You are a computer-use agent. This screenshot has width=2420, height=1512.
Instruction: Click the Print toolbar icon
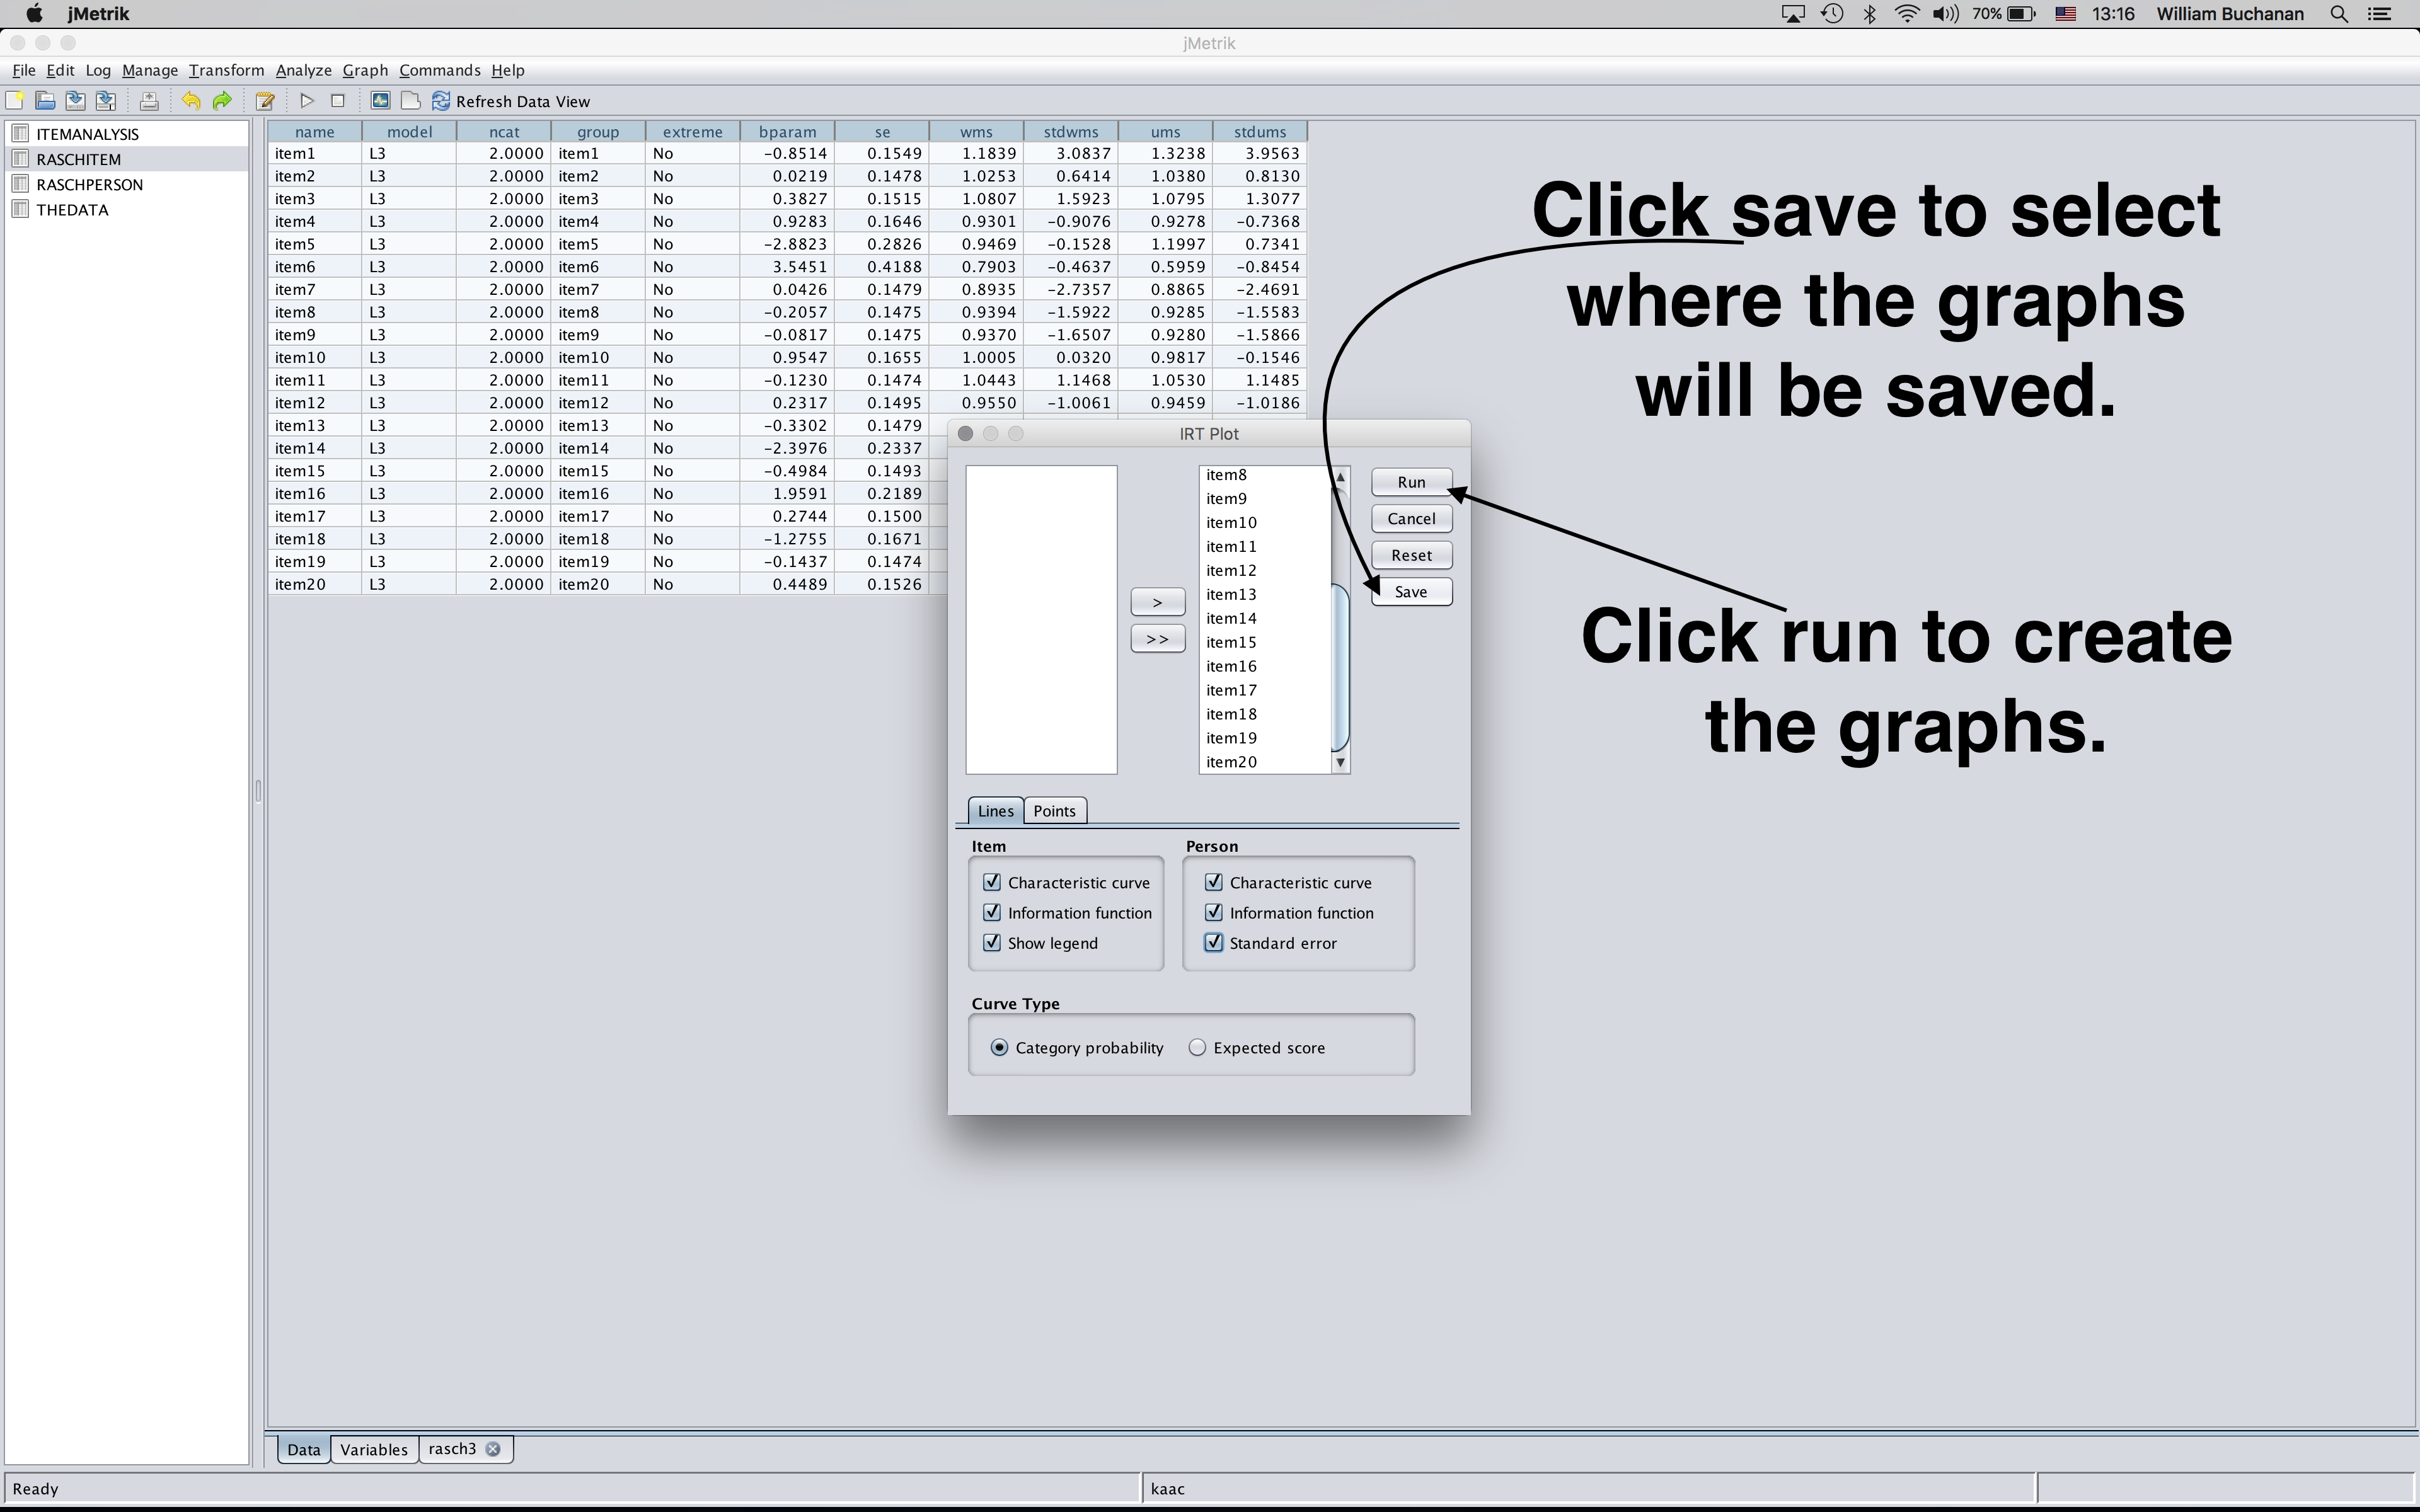[x=149, y=101]
